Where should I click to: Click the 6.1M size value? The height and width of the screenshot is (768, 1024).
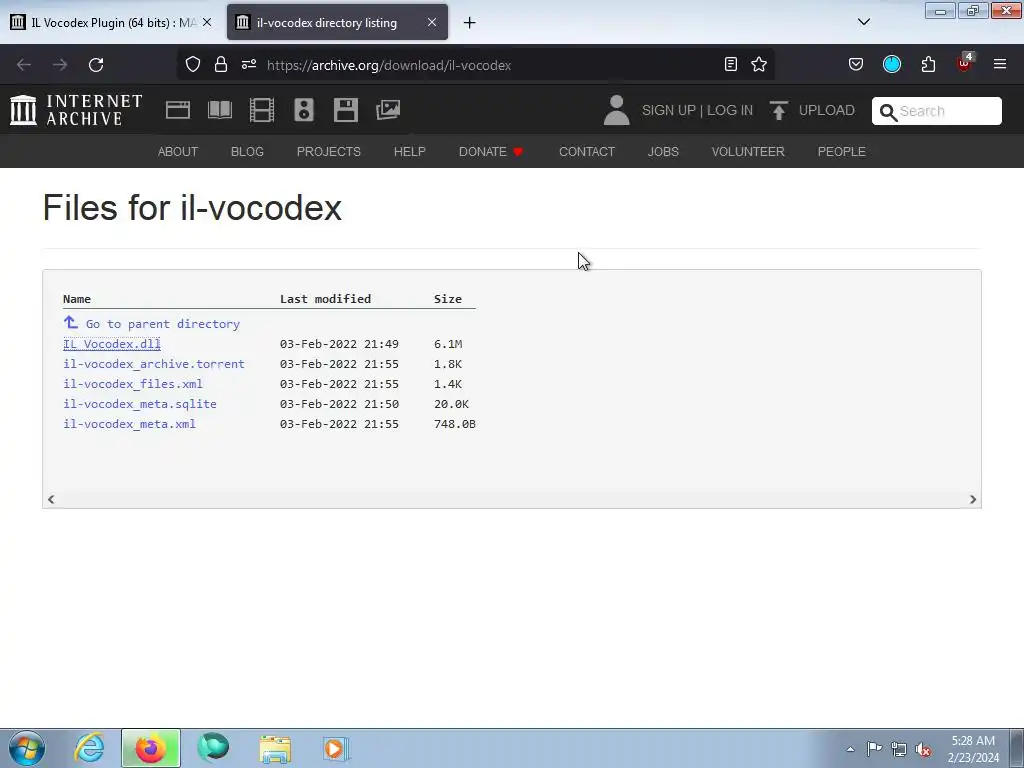coord(448,344)
